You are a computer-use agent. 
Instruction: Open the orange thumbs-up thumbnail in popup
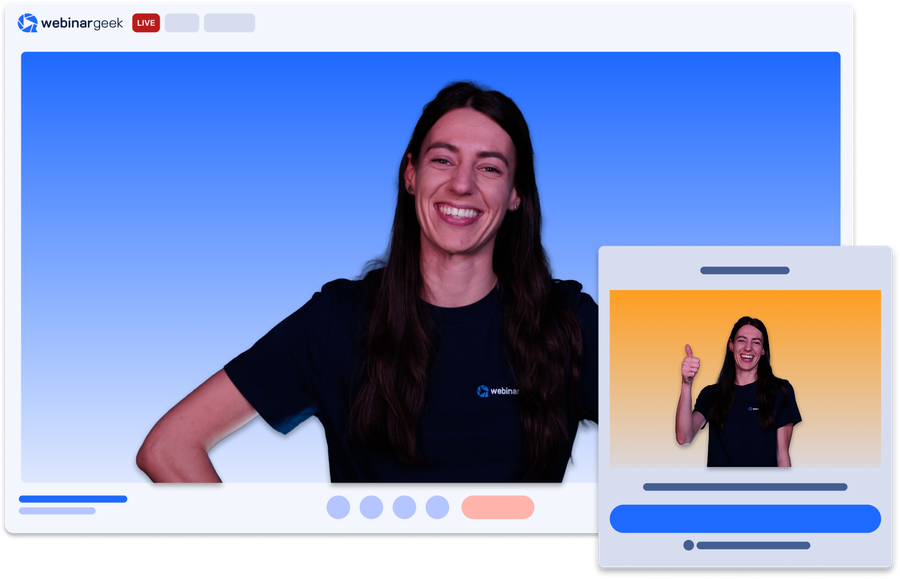point(745,378)
